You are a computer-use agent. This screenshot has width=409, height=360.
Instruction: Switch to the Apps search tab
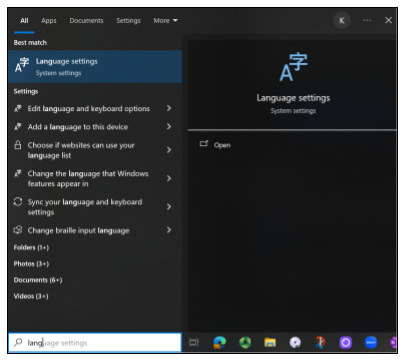(49, 21)
